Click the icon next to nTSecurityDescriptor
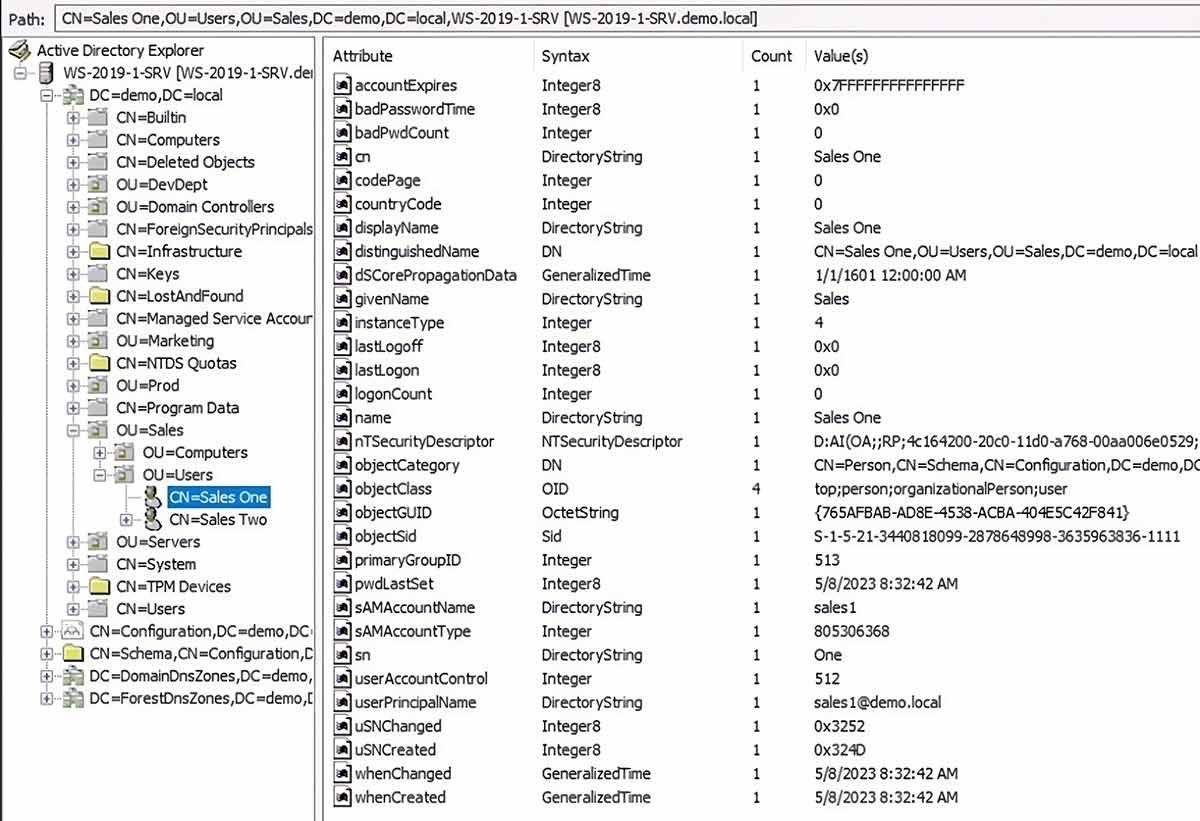The width and height of the screenshot is (1200, 821). 342,441
